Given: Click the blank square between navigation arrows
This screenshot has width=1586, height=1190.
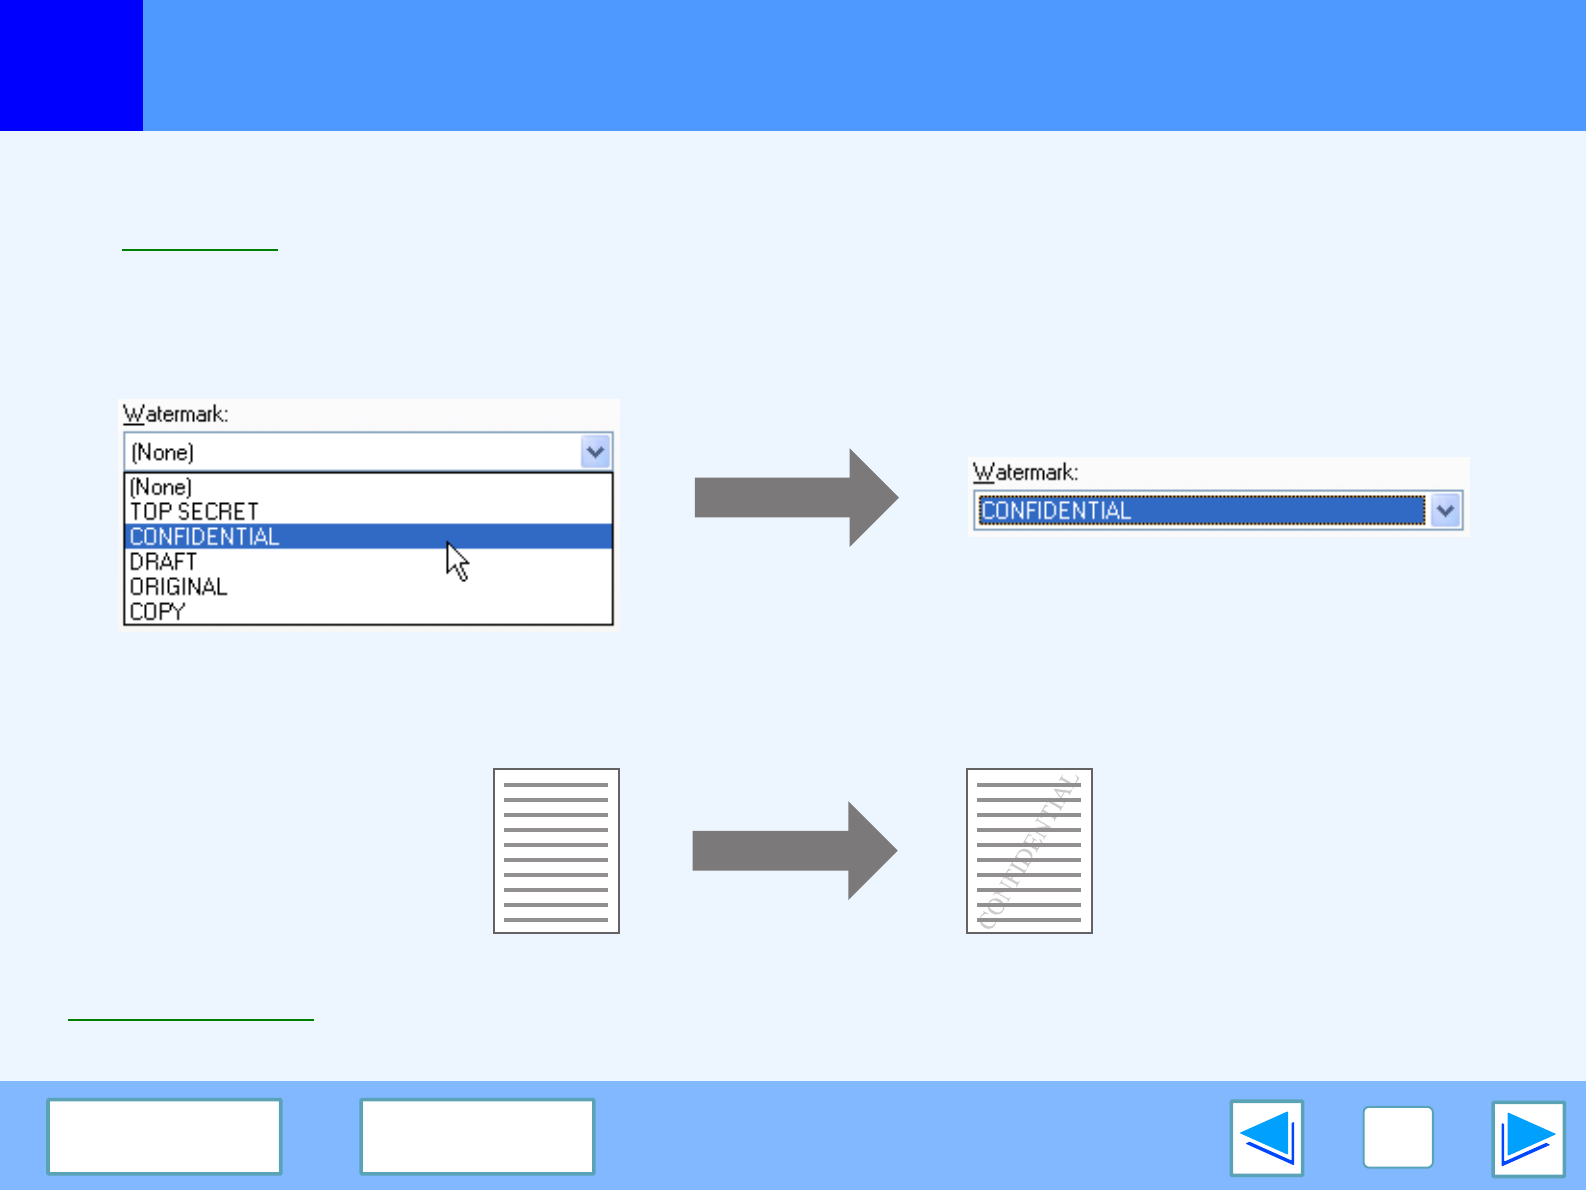Looking at the screenshot, I should (x=1397, y=1138).
